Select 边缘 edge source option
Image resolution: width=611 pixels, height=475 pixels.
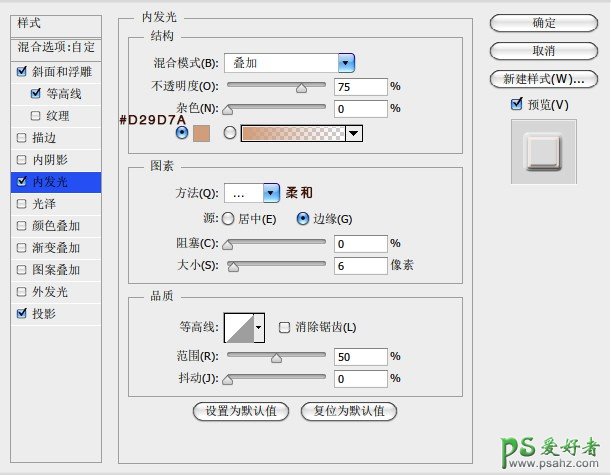[x=303, y=218]
